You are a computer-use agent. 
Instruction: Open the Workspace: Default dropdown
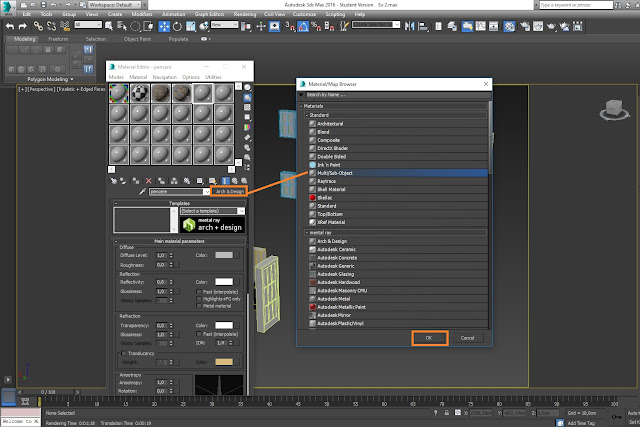[113, 5]
